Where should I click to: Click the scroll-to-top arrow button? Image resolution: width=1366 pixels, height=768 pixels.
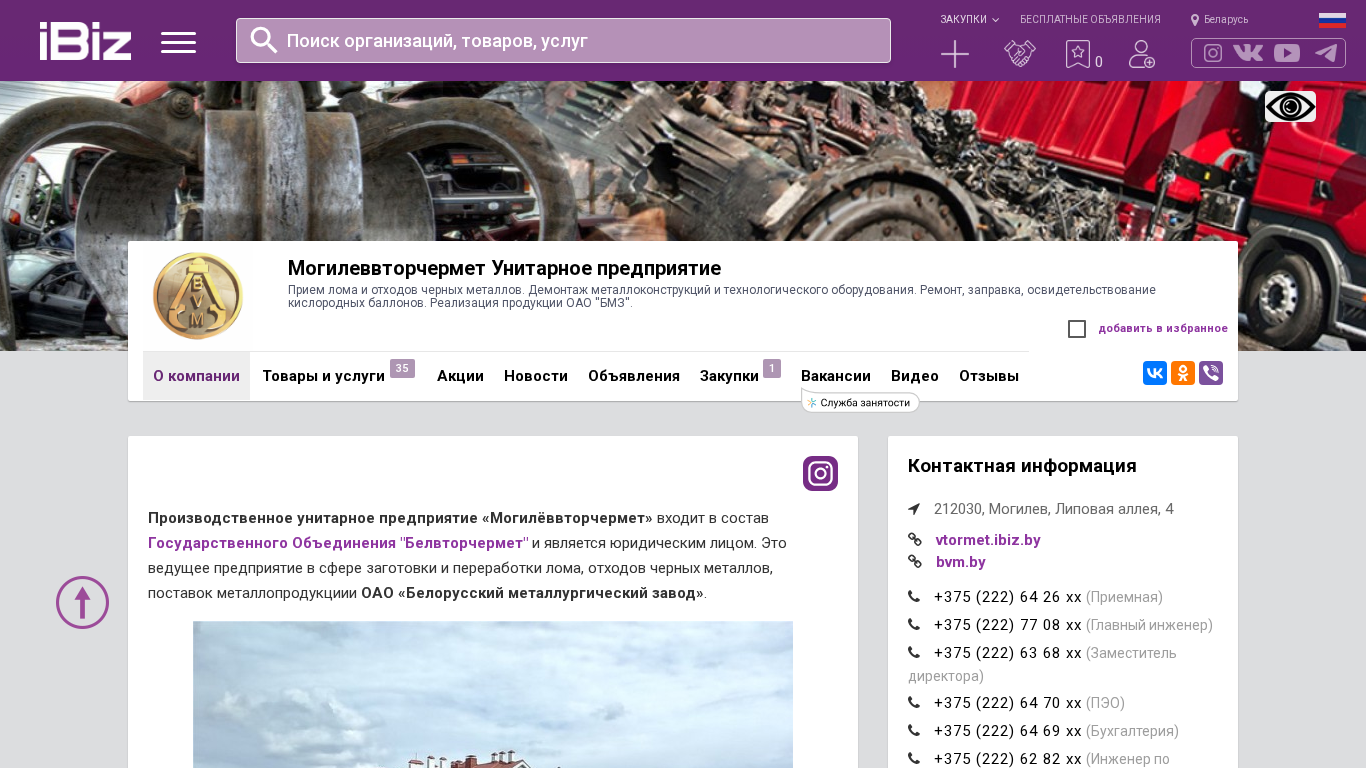point(82,602)
